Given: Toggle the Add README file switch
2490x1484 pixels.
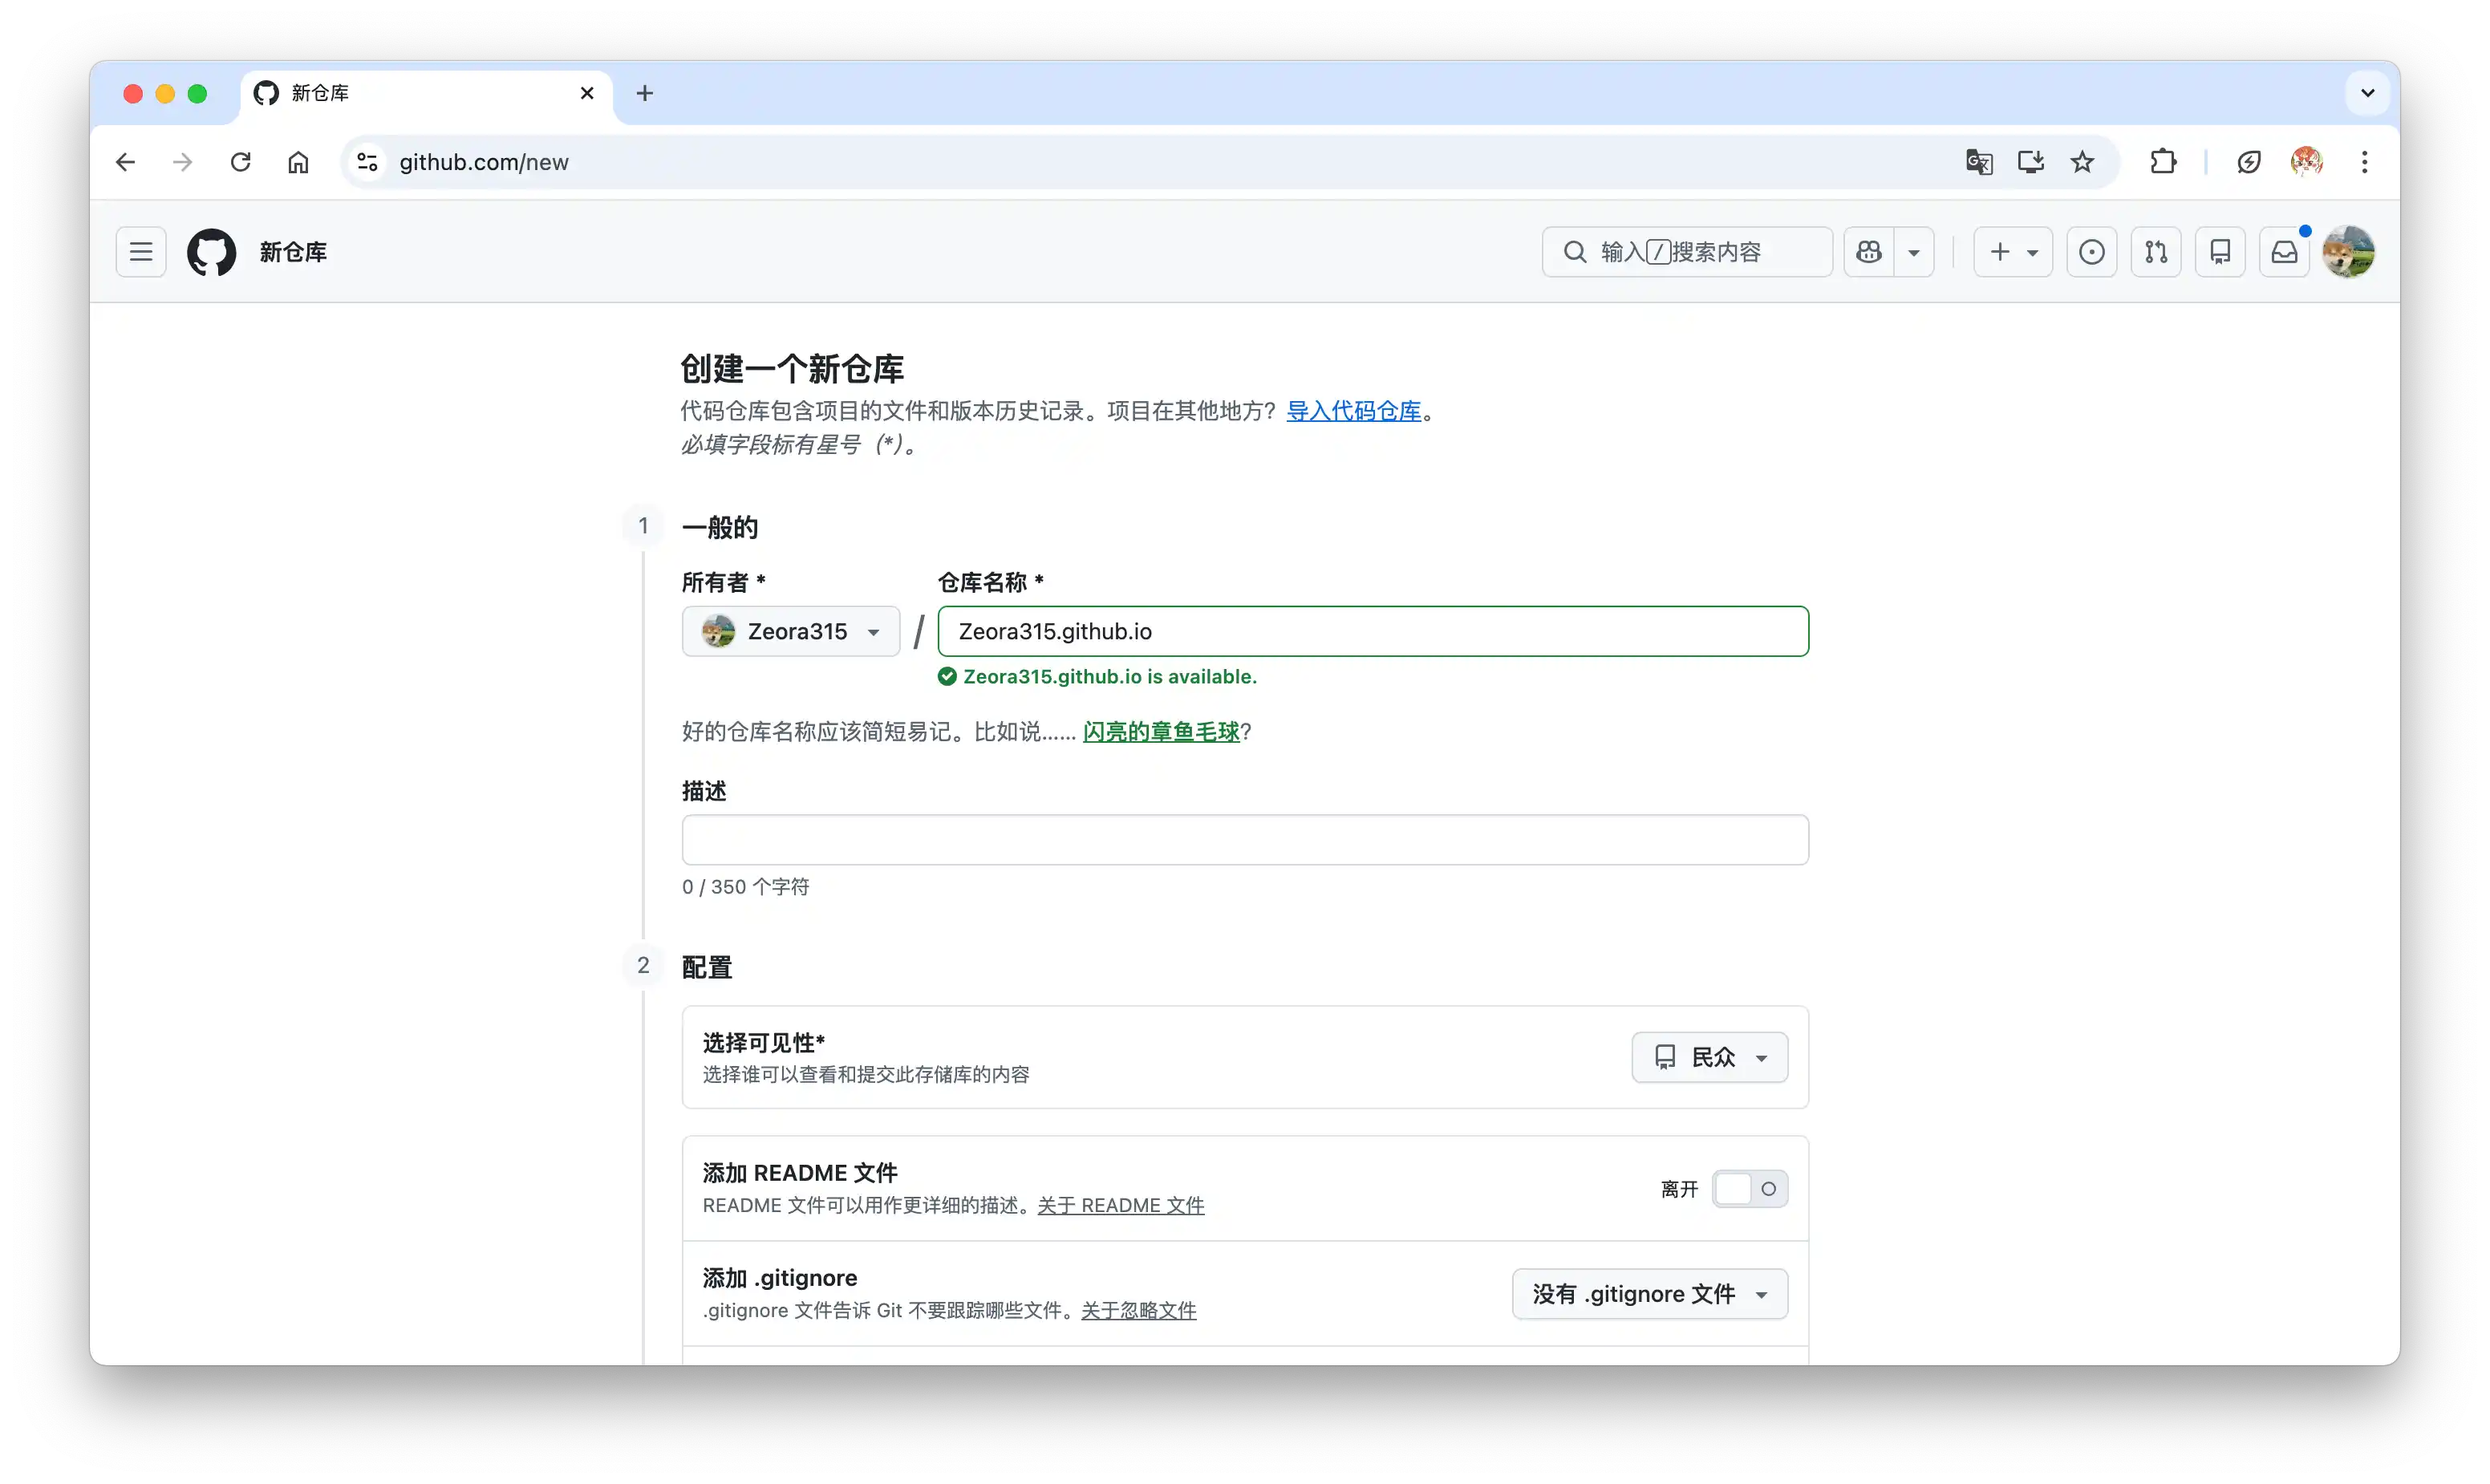Looking at the screenshot, I should (1749, 1189).
